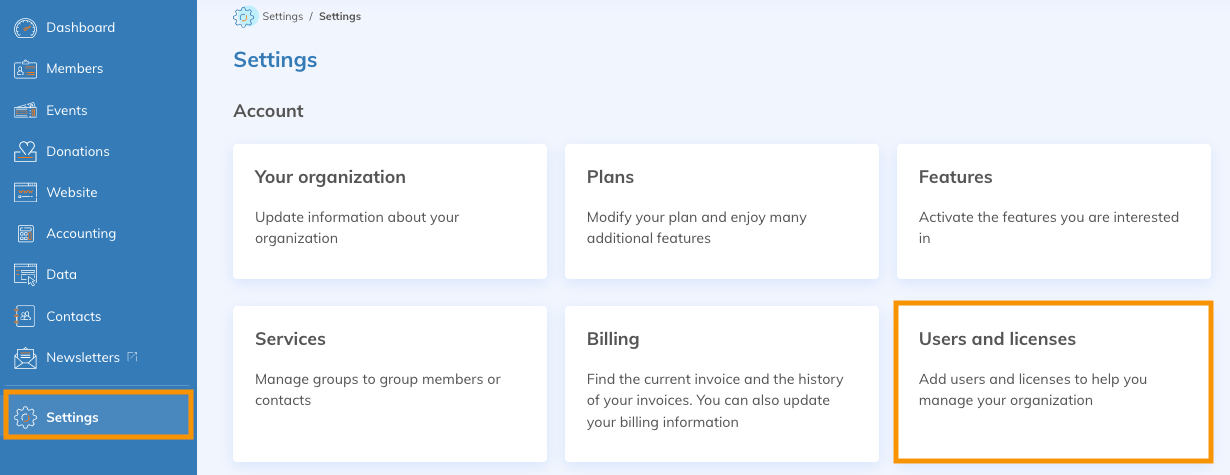Click the Contacts address book icon
The height and width of the screenshot is (475, 1230).
(26, 316)
